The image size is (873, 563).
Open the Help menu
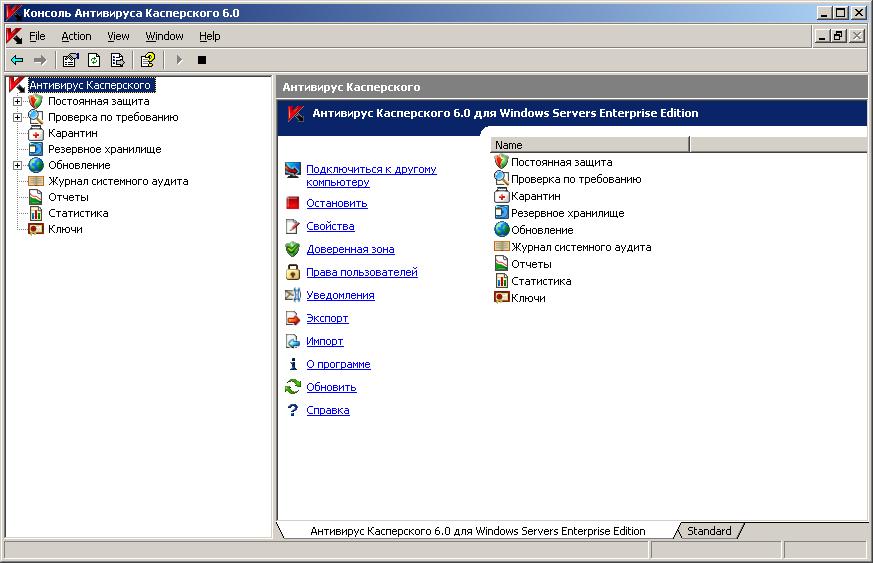(210, 36)
